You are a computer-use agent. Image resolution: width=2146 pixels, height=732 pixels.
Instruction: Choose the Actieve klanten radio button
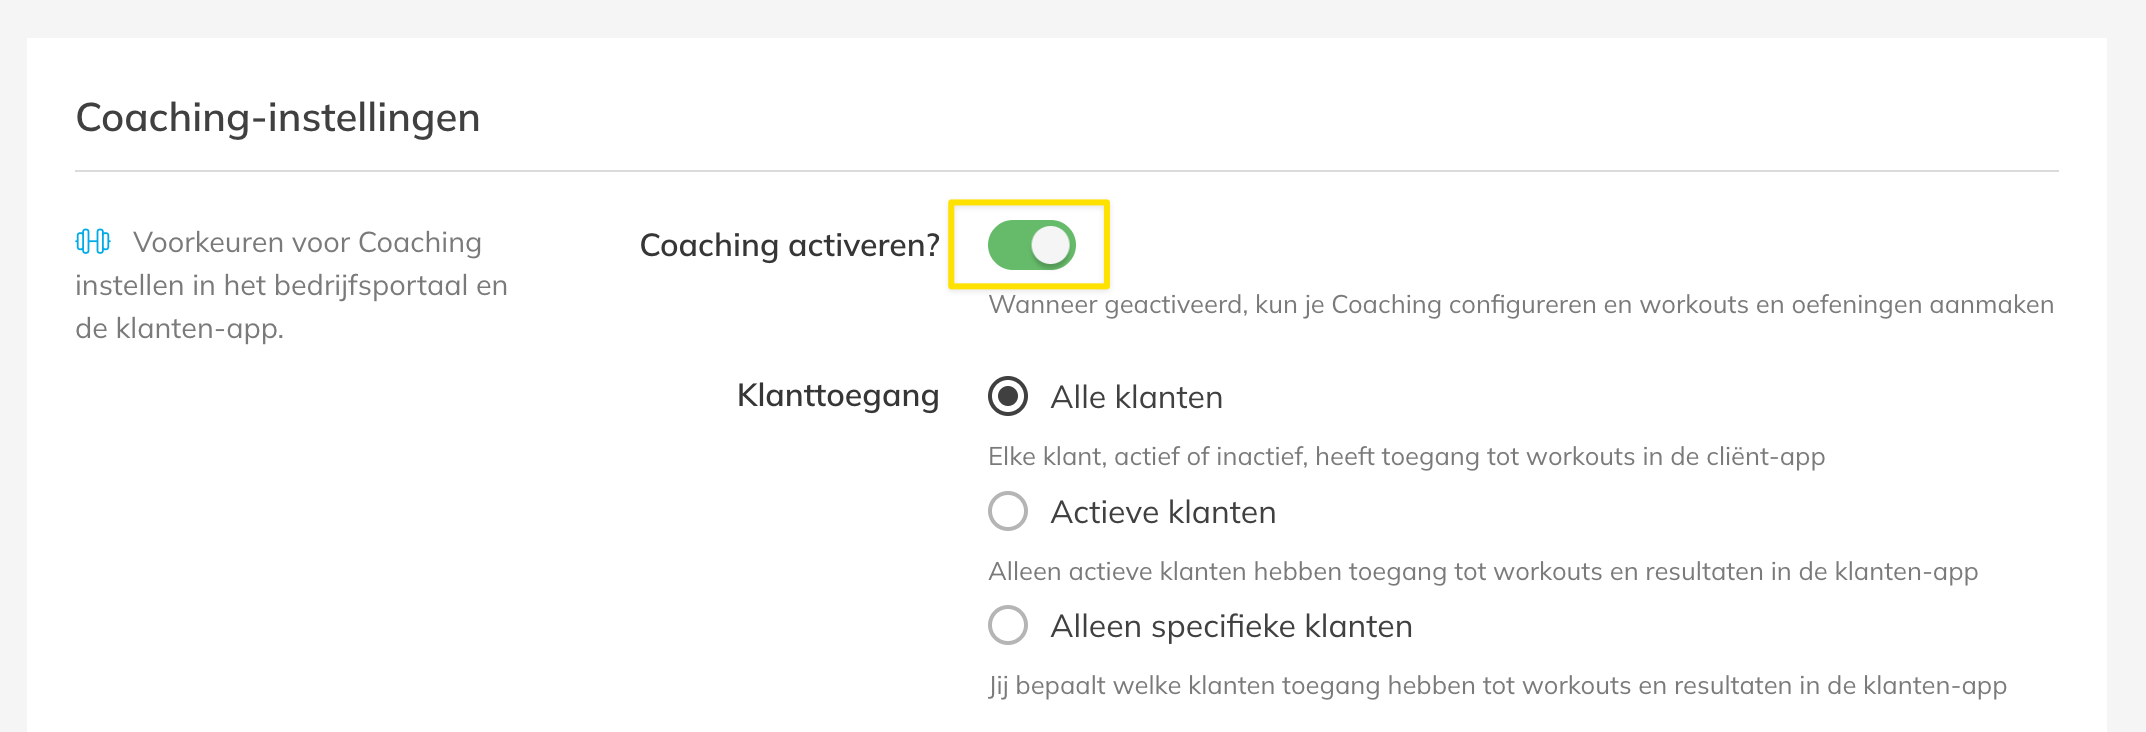(x=1008, y=511)
